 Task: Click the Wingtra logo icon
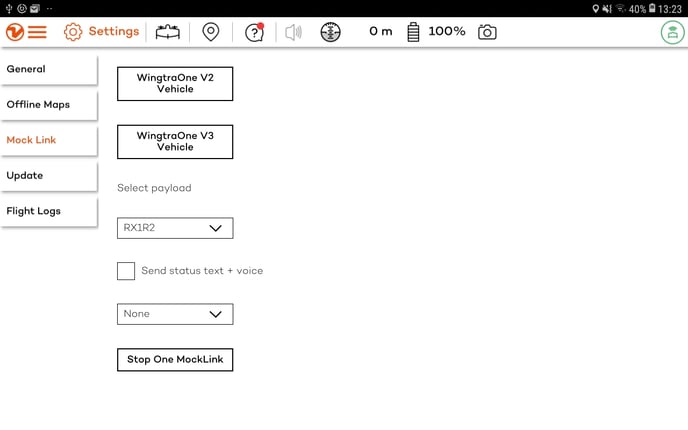click(14, 32)
